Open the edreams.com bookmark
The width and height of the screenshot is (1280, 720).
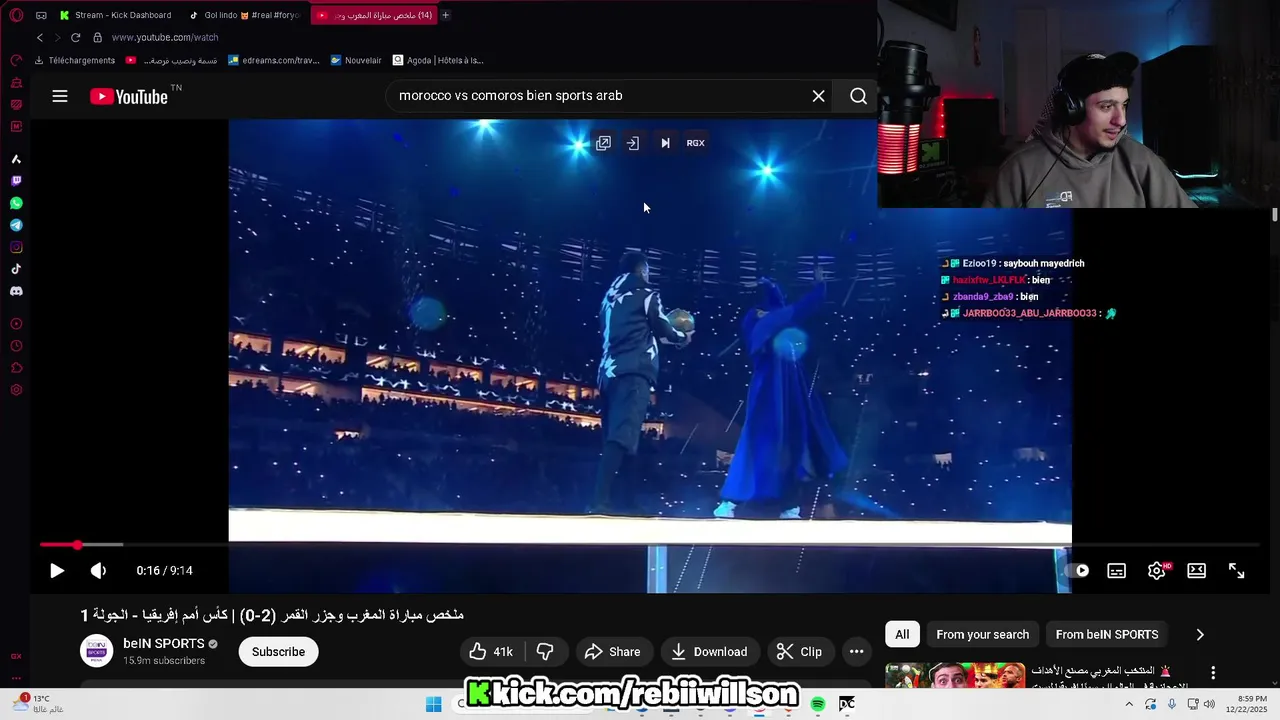click(273, 60)
